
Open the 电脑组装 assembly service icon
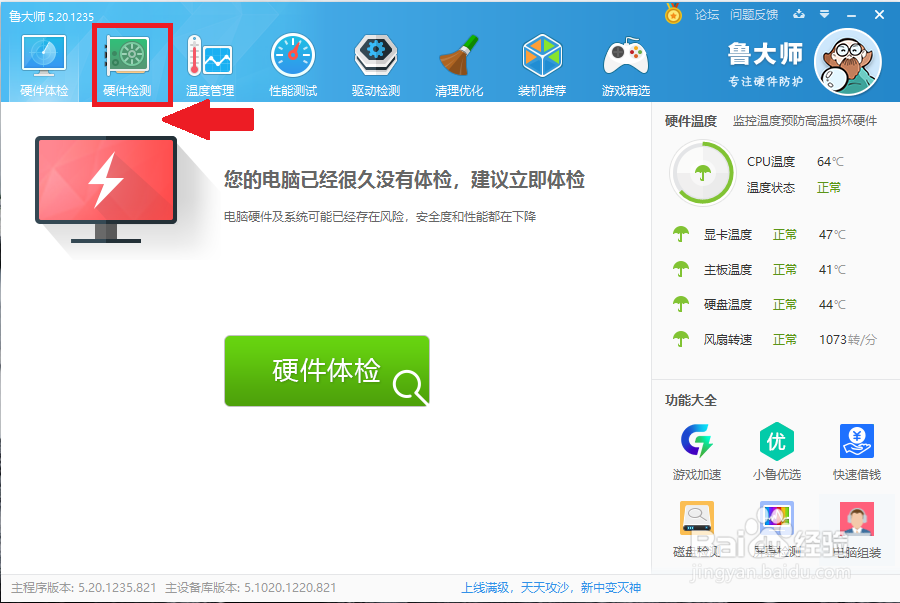pyautogui.click(x=857, y=518)
